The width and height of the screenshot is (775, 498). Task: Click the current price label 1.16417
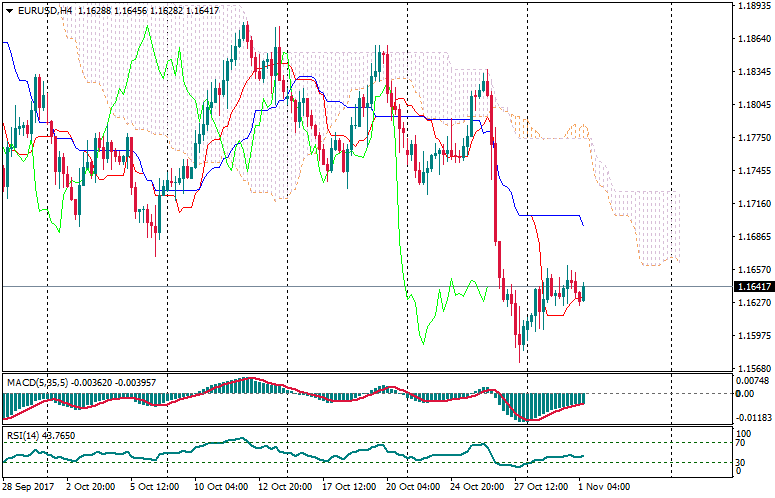pos(754,287)
